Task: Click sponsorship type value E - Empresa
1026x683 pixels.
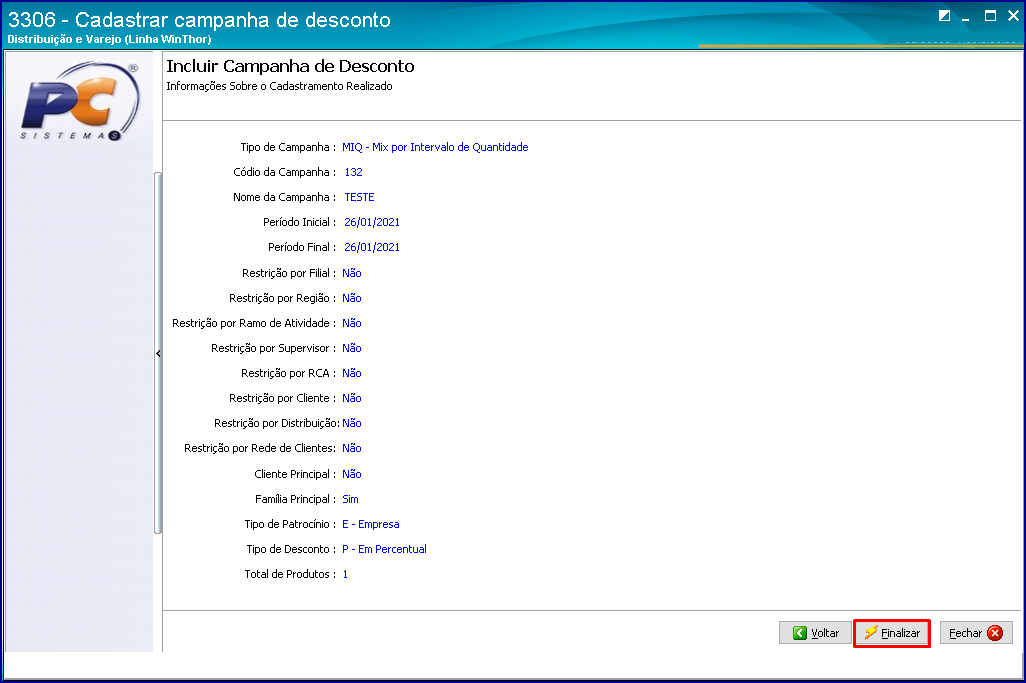Action: [370, 524]
